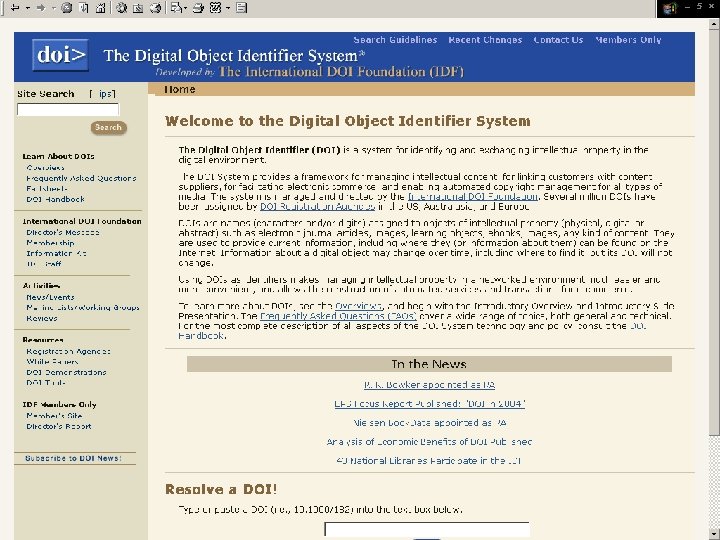This screenshot has width=720, height=540.
Task: Click the Site Search text field
Action: coord(68,109)
